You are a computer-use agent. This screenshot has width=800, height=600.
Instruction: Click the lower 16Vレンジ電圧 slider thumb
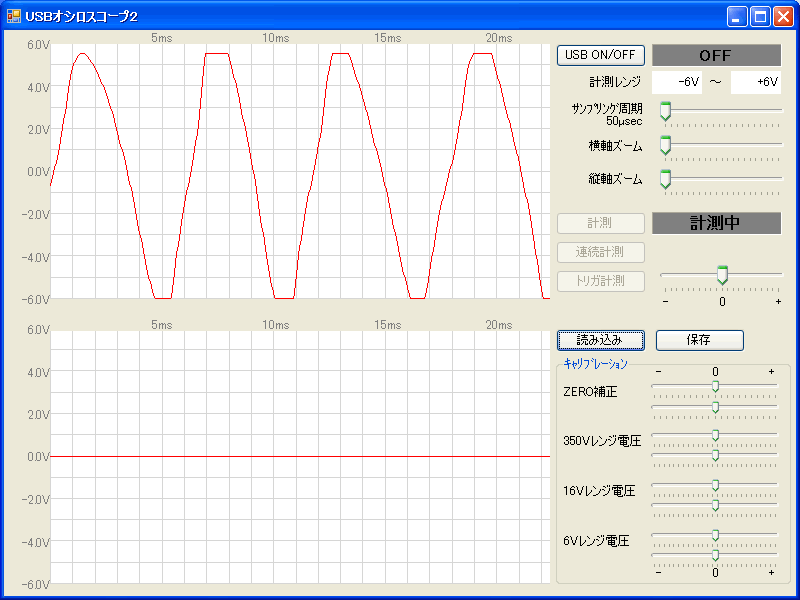point(715,505)
